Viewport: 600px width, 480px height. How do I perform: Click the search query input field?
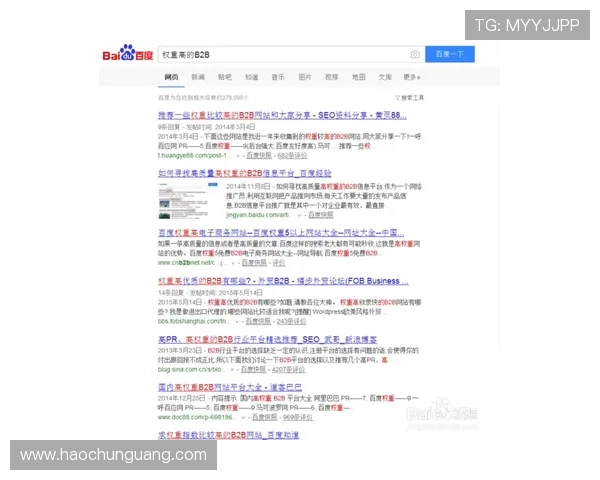283,55
